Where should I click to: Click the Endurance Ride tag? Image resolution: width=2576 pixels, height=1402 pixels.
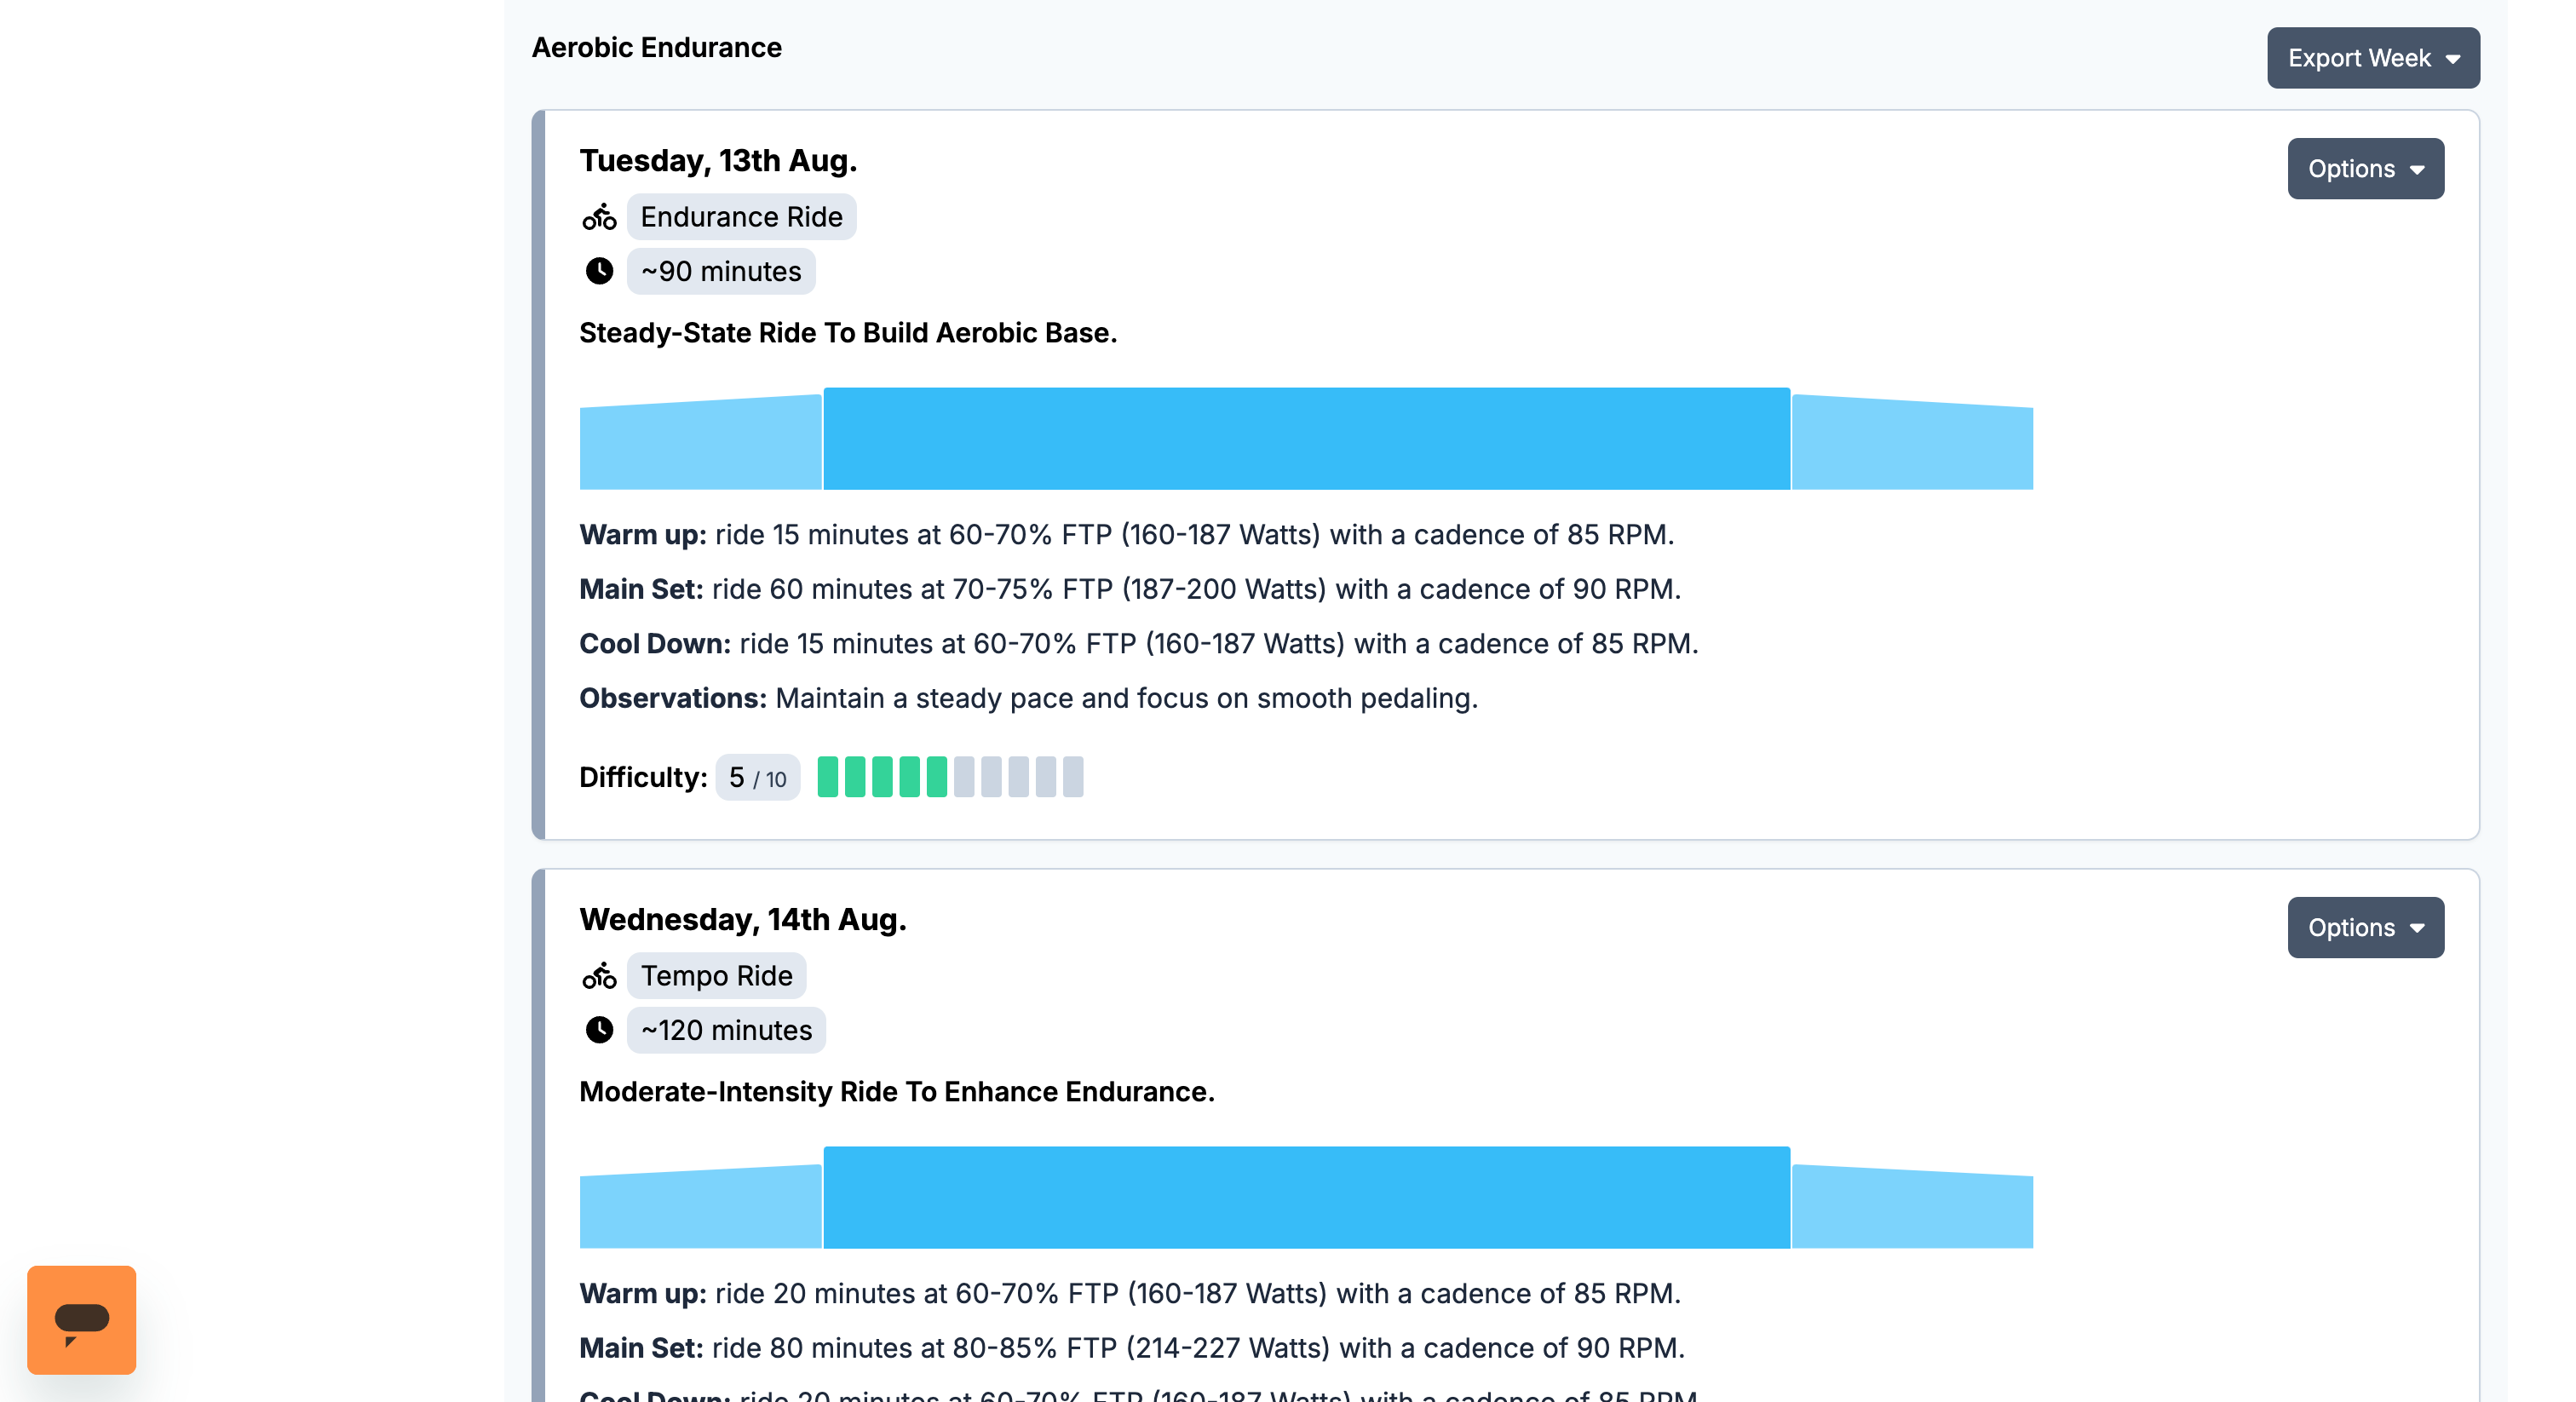[741, 217]
